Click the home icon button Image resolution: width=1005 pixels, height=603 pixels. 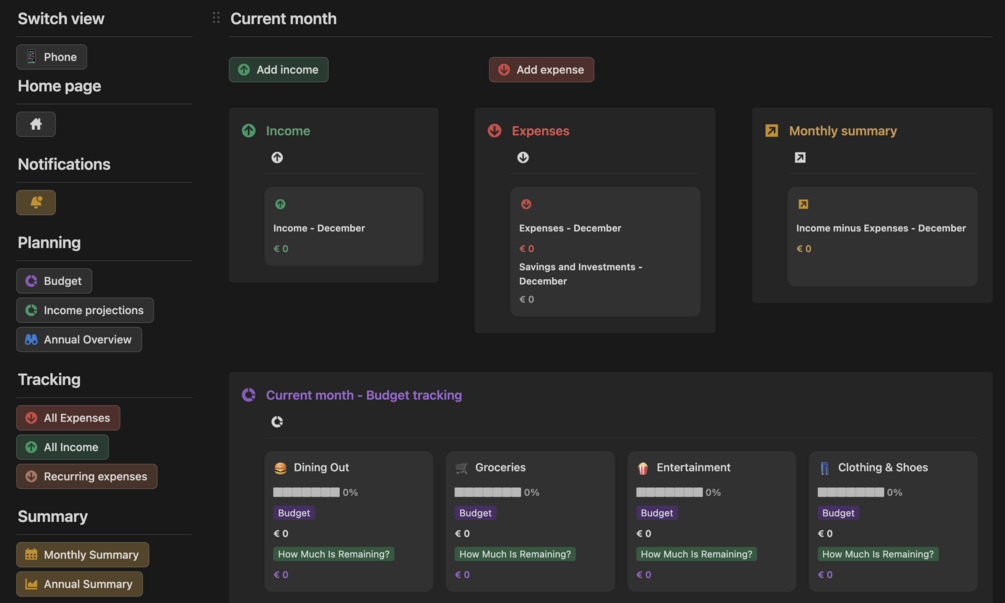[x=36, y=124]
